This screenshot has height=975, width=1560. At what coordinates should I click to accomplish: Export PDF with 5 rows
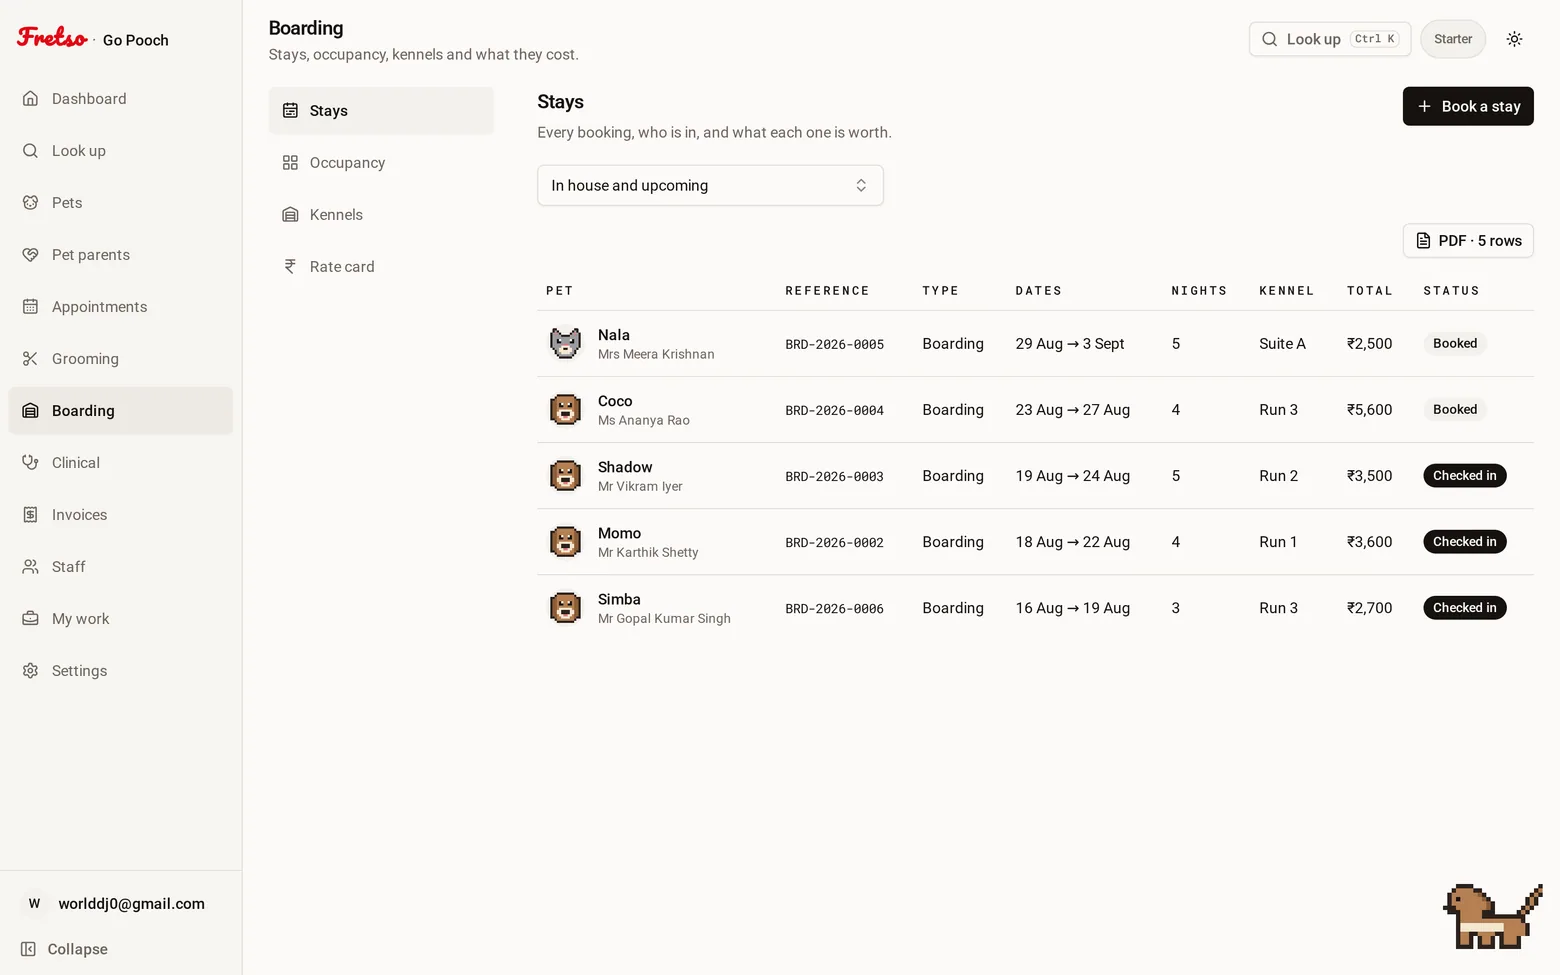click(x=1468, y=240)
